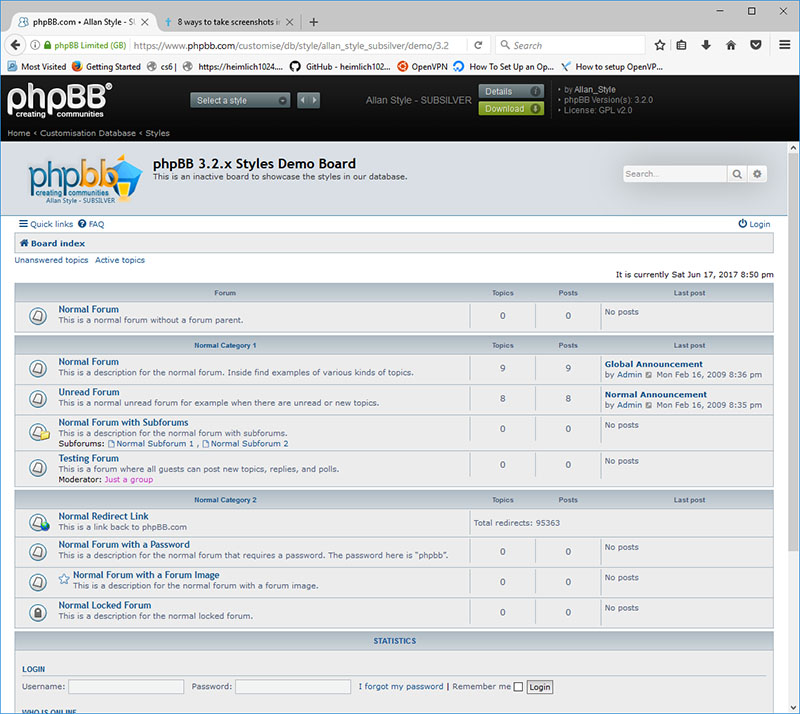Click previous style arrow in demo bar
Image resolution: width=800 pixels, height=714 pixels.
pos(303,100)
